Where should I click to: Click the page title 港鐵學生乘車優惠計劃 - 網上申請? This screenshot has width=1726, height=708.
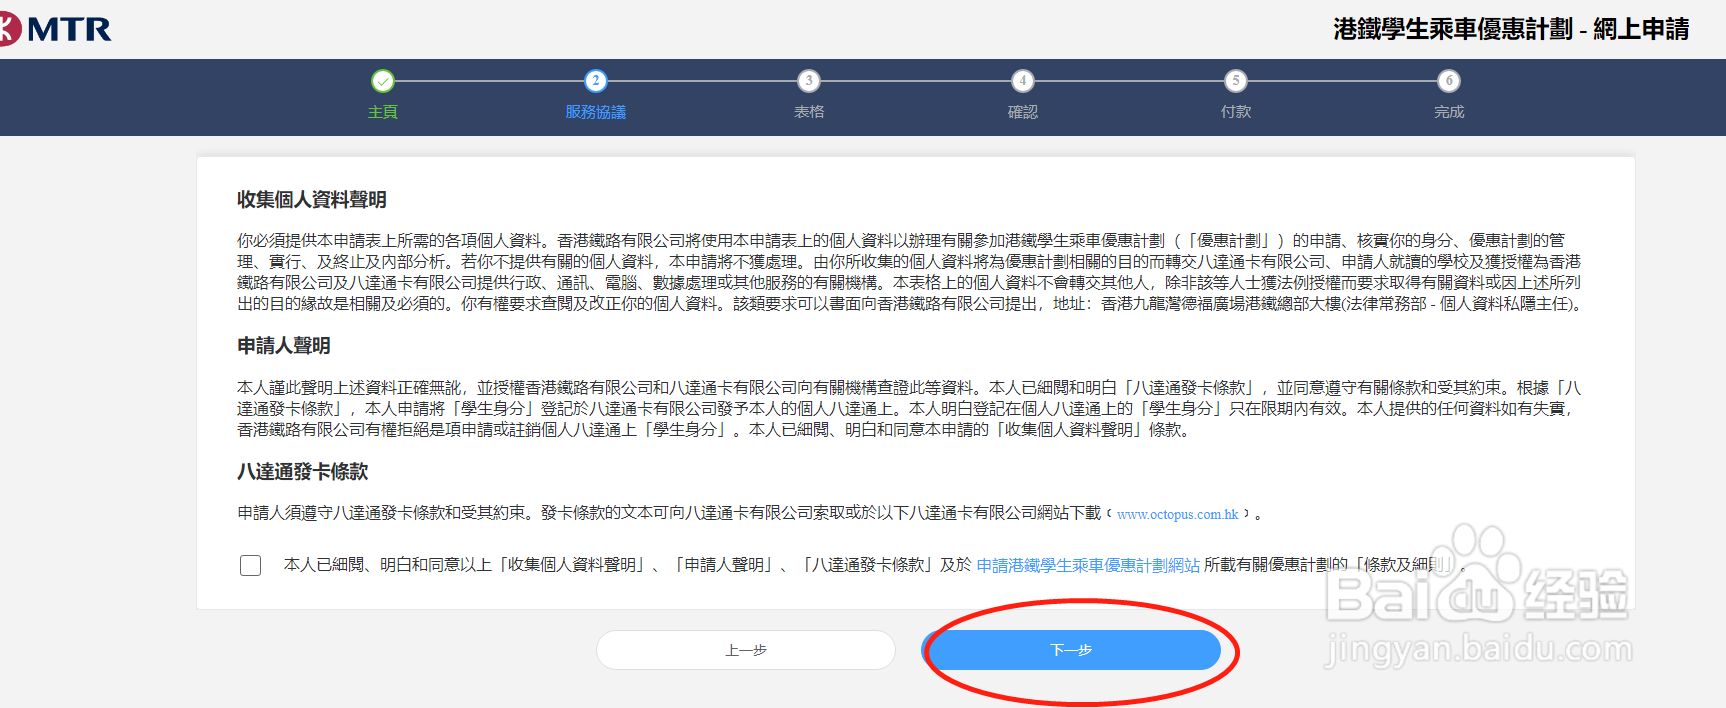pos(1511,30)
